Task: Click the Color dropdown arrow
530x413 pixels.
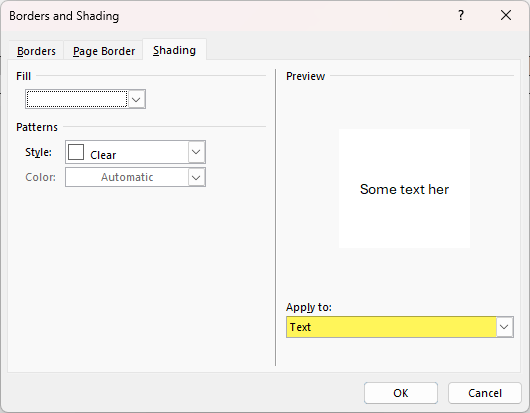Action: click(196, 177)
